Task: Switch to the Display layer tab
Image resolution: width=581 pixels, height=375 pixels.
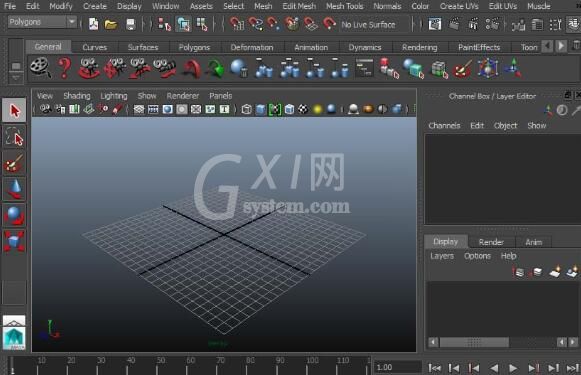Action: click(445, 242)
